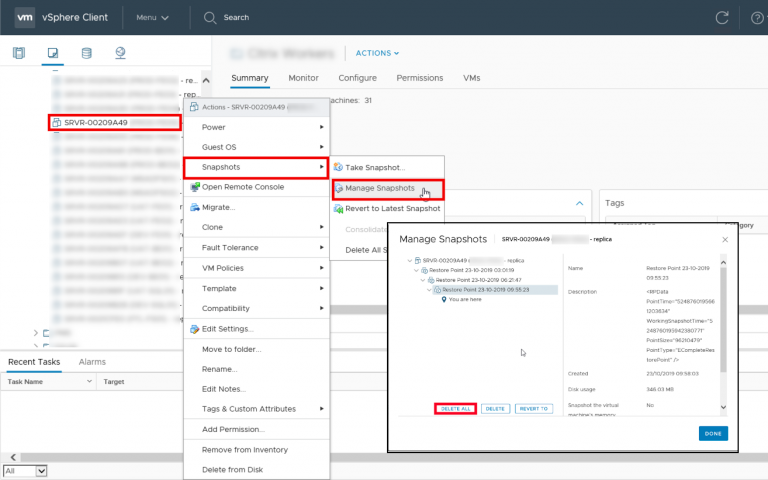Expand the Compatibility submenu
Viewport: 768px width, 480px height.
click(x=256, y=309)
